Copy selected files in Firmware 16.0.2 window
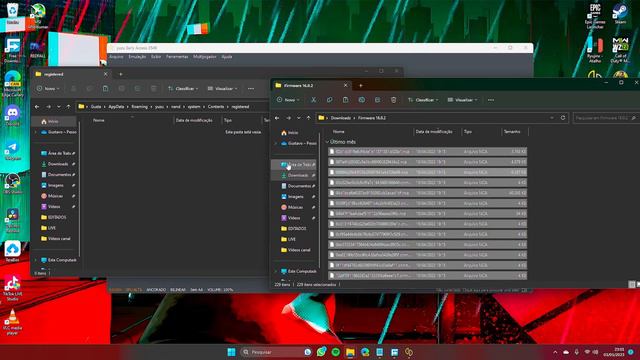The width and height of the screenshot is (640, 360). point(329,100)
